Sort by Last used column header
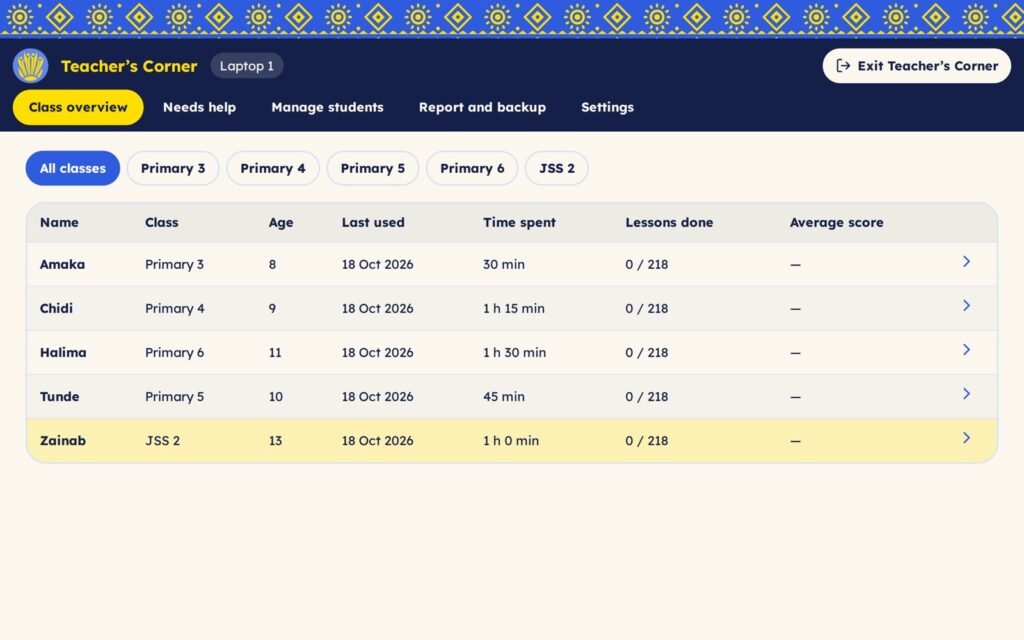 (x=373, y=223)
